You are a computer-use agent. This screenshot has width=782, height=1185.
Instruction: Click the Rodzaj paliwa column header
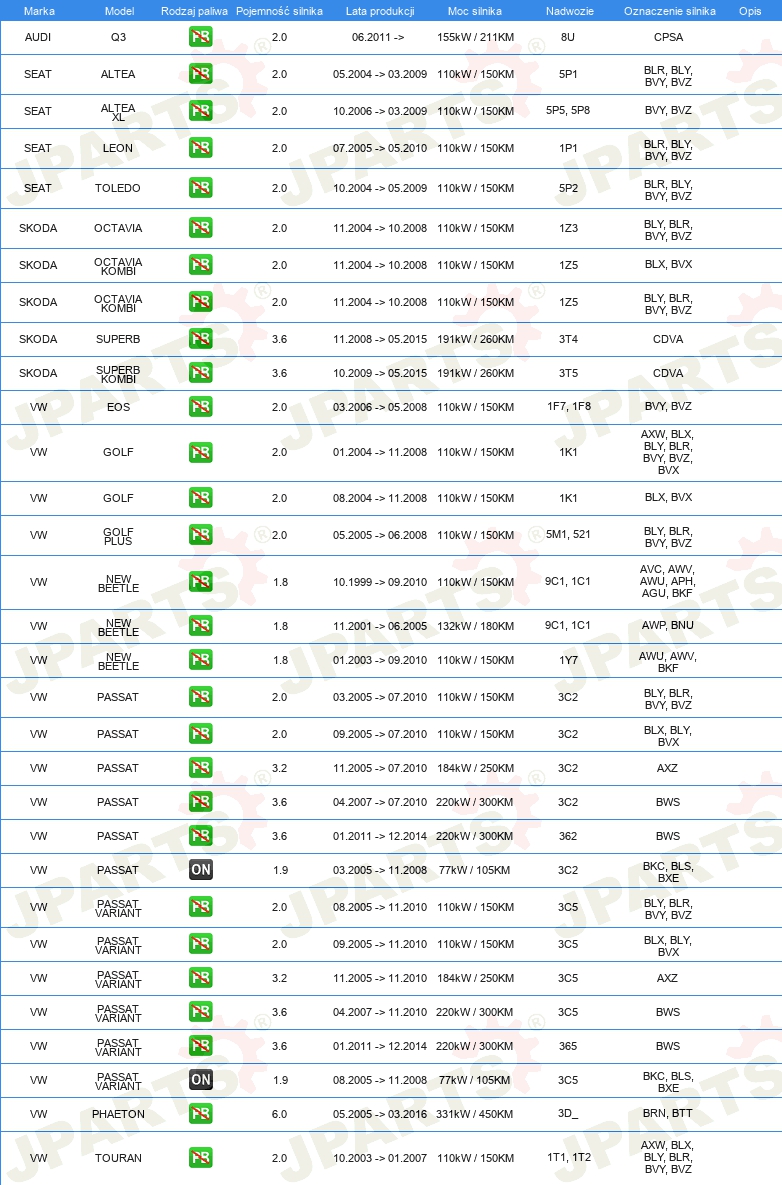pyautogui.click(x=194, y=11)
